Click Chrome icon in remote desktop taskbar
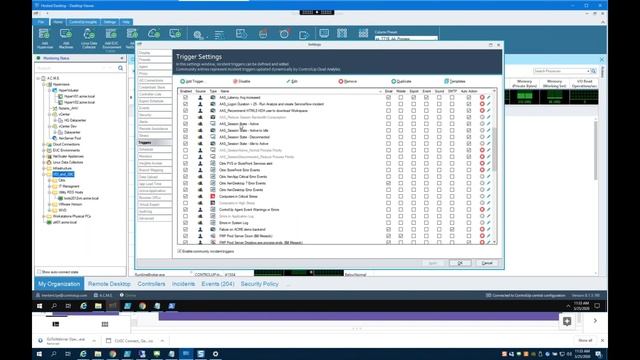 coord(142,306)
